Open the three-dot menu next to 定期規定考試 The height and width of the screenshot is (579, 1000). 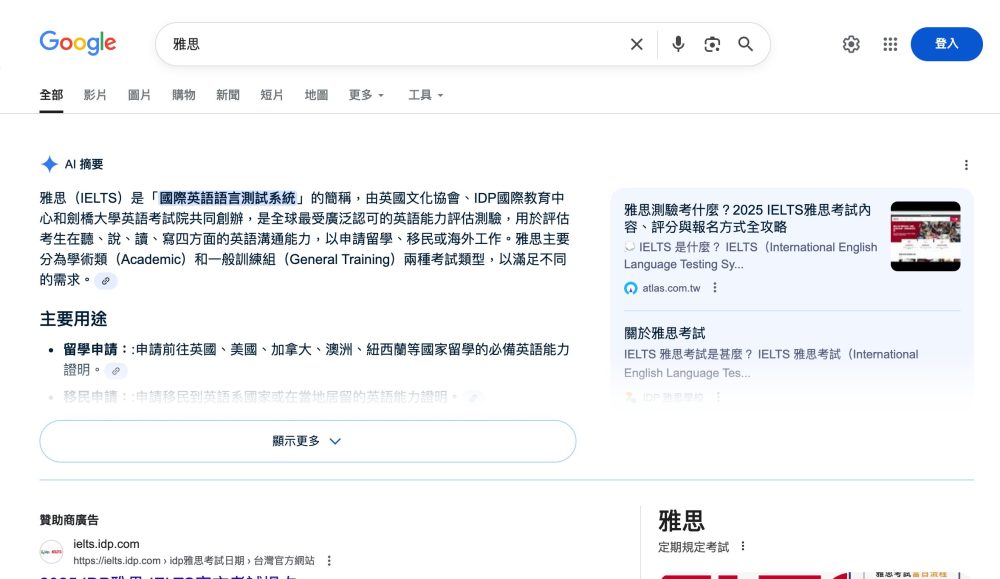click(743, 547)
